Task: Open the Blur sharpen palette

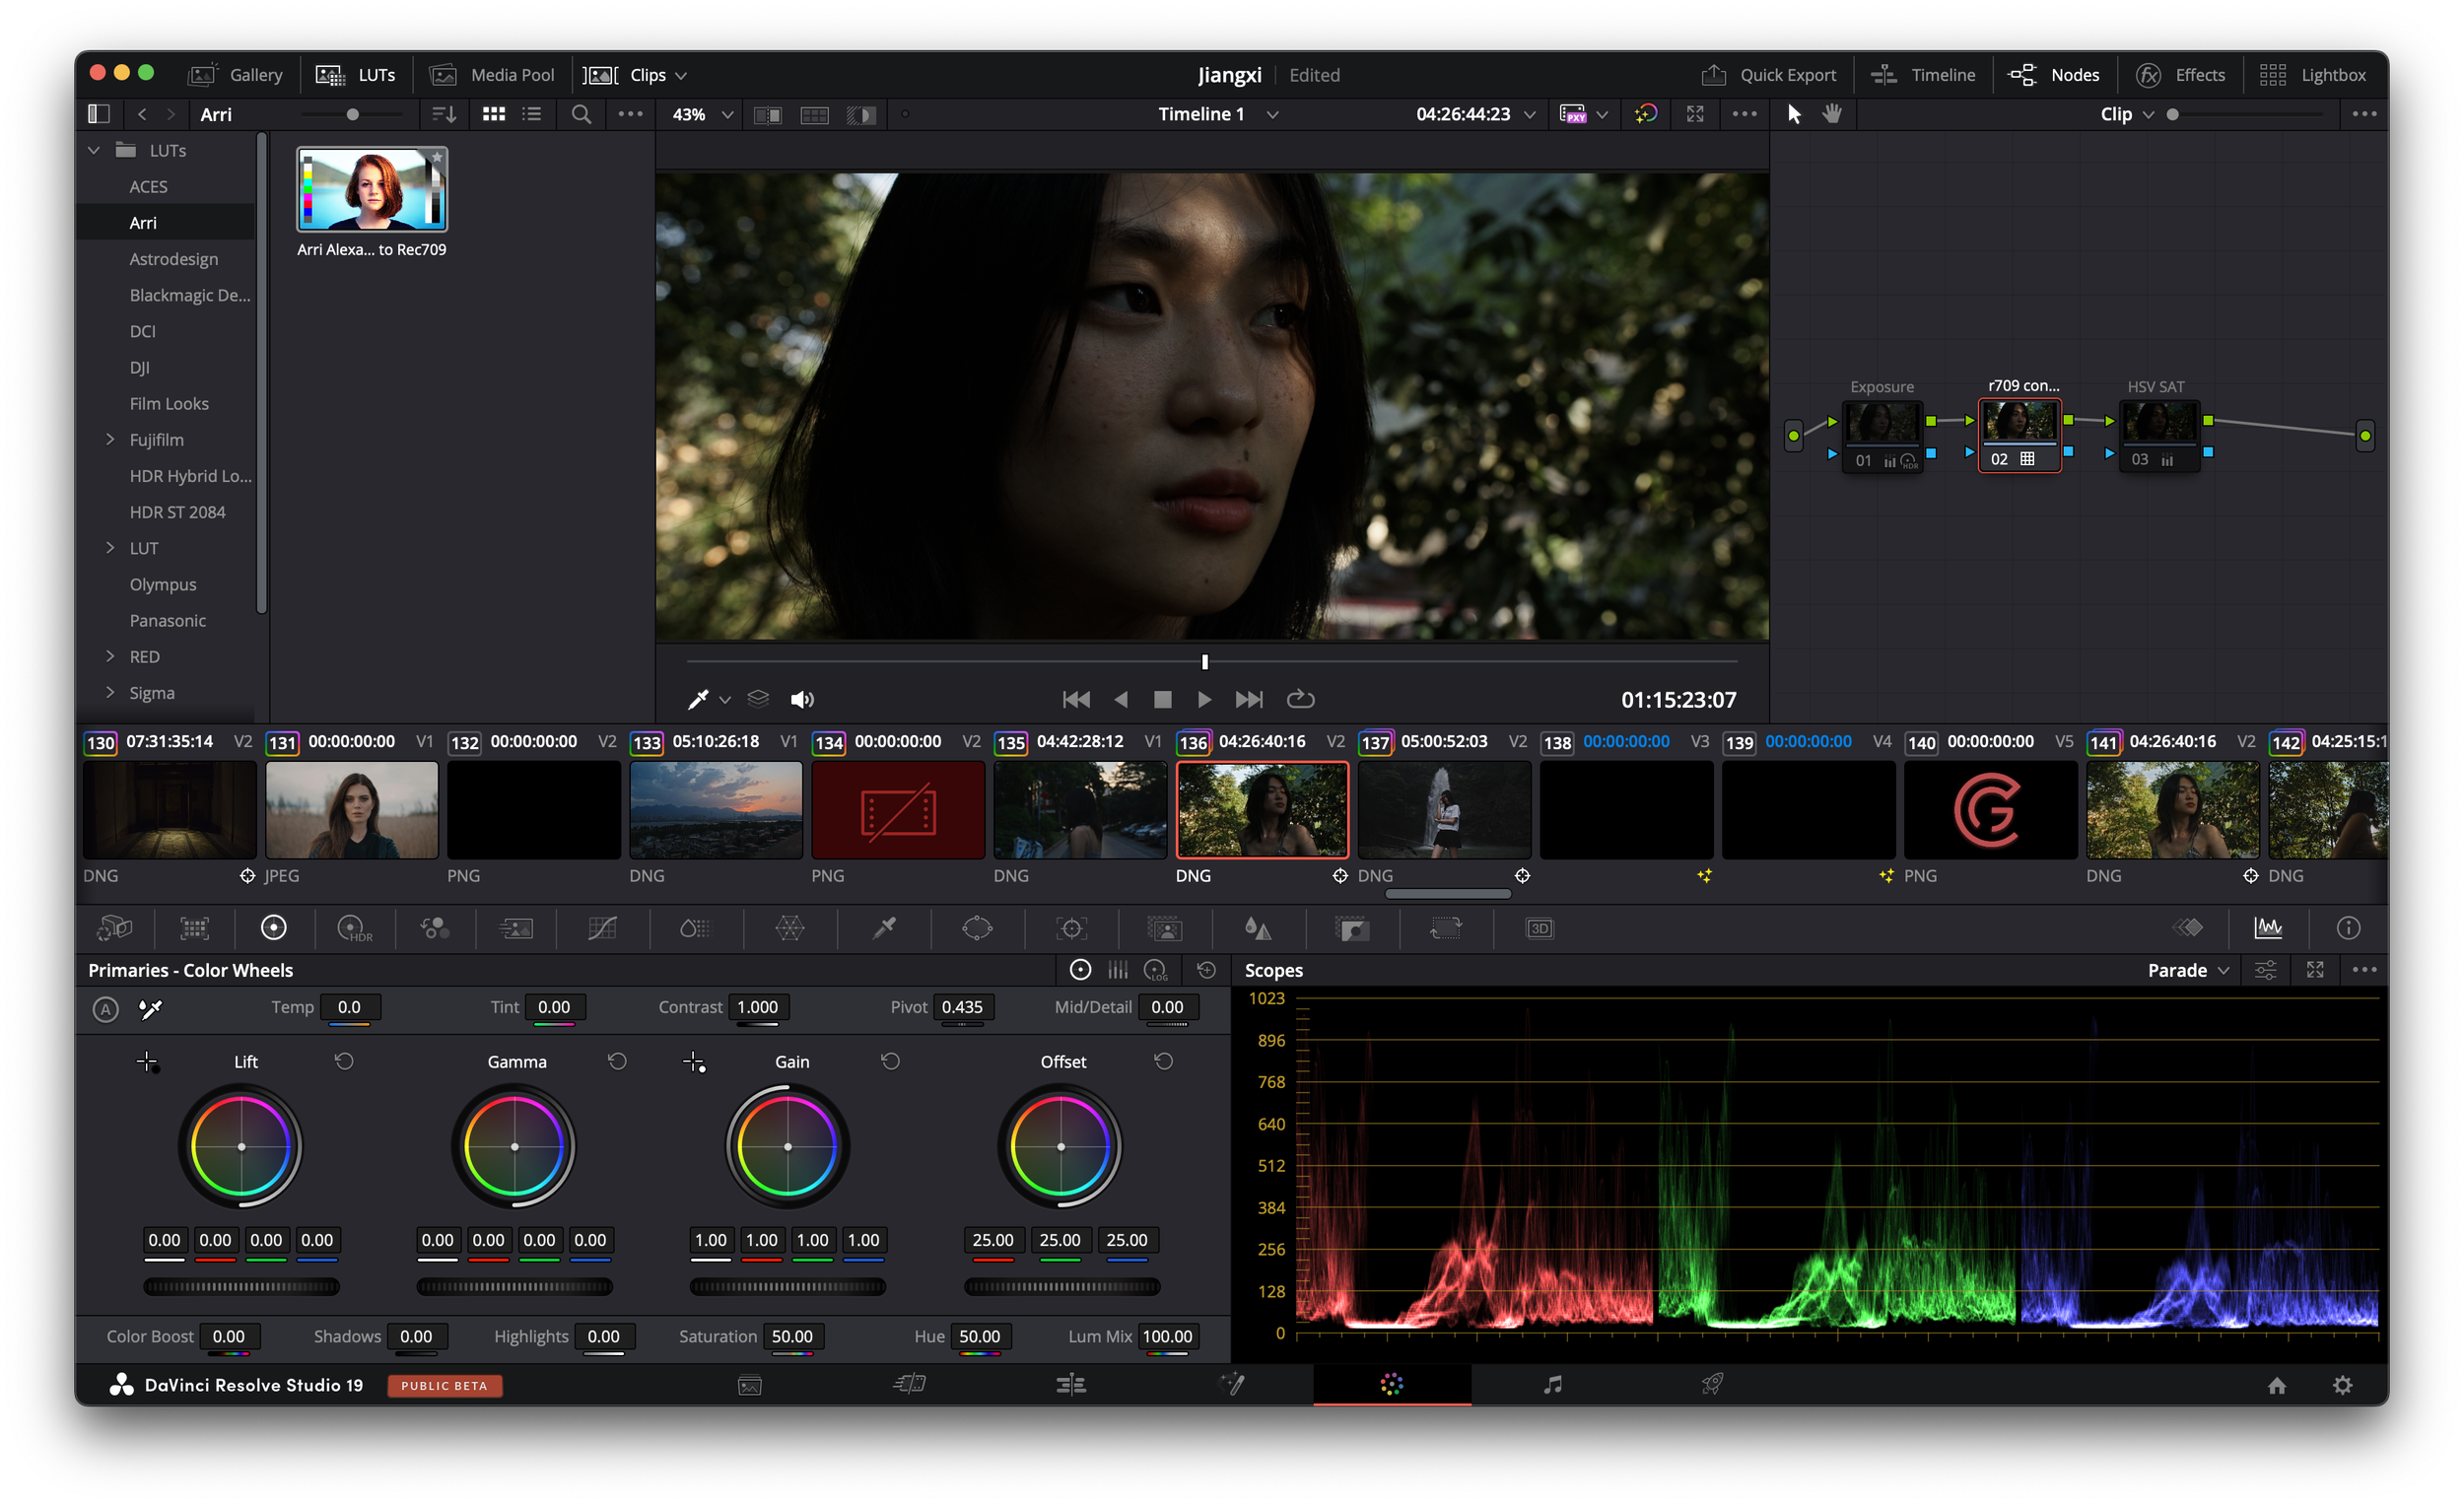Action: [x=1258, y=928]
